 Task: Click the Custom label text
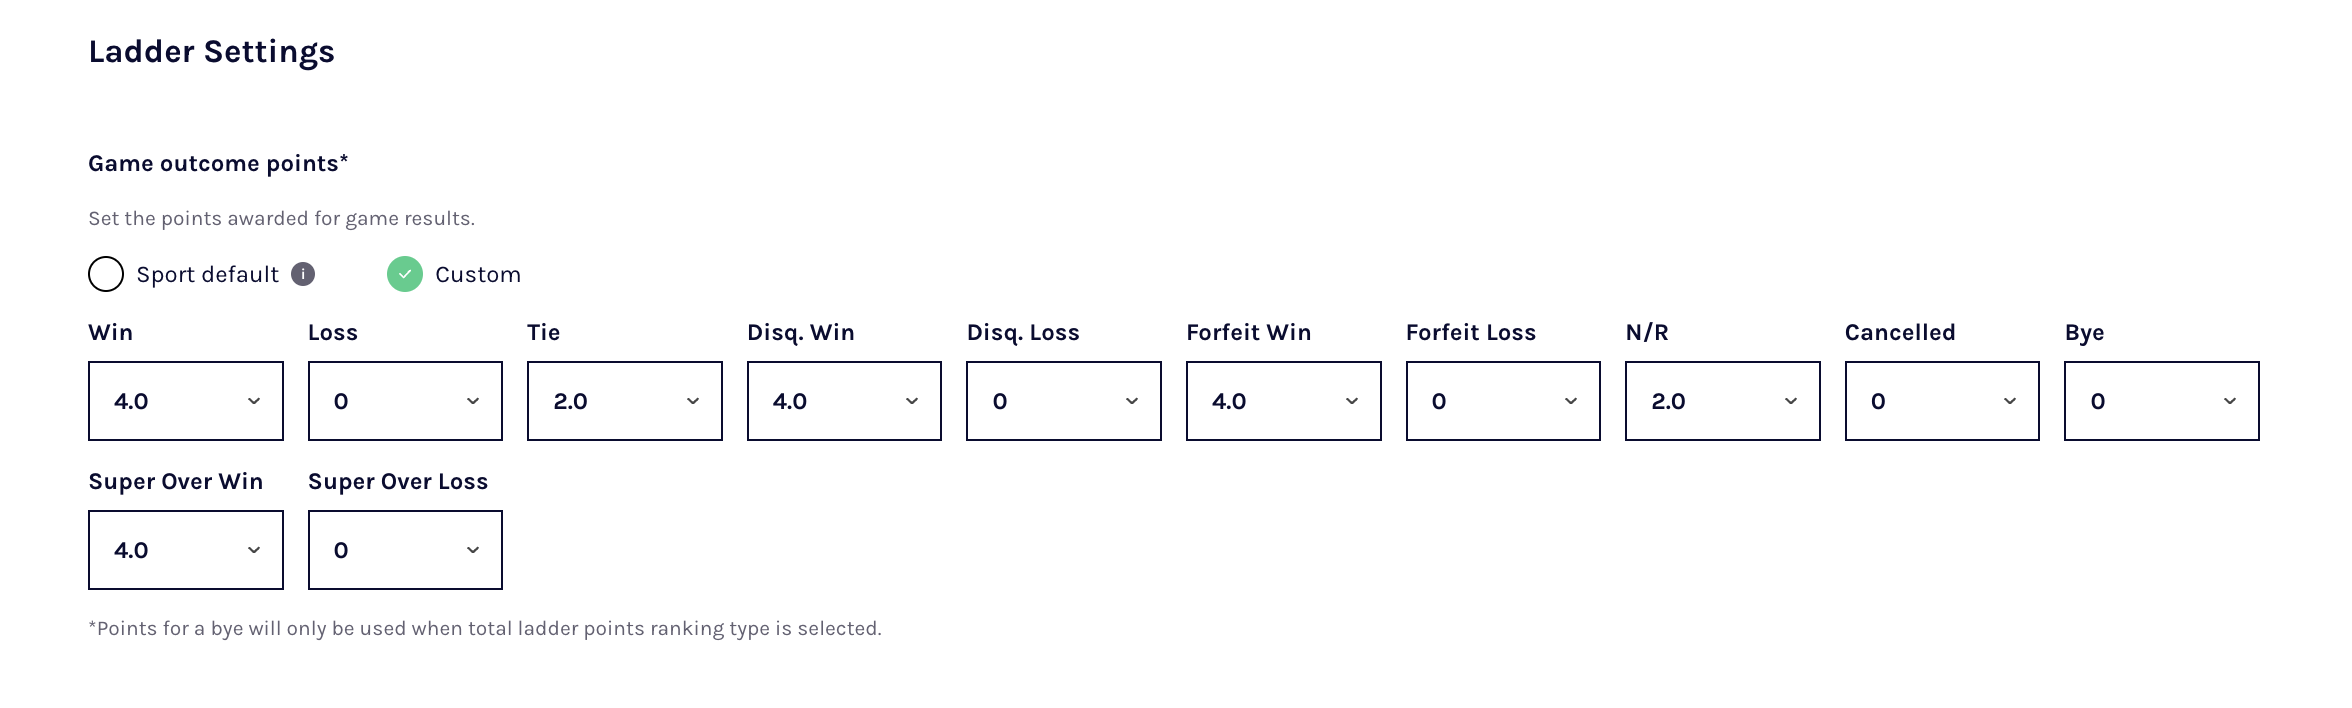click(478, 275)
